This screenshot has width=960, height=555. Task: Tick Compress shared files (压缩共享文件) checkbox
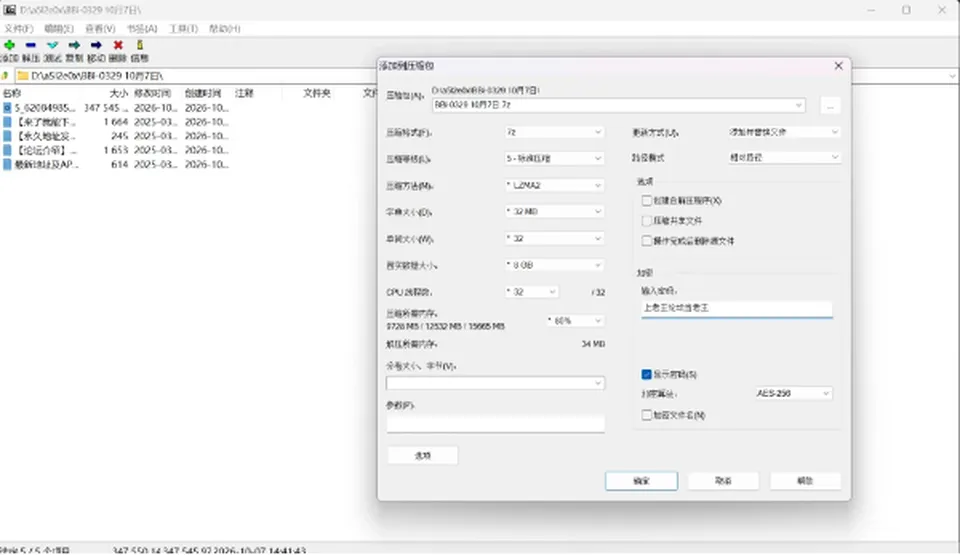click(x=647, y=221)
